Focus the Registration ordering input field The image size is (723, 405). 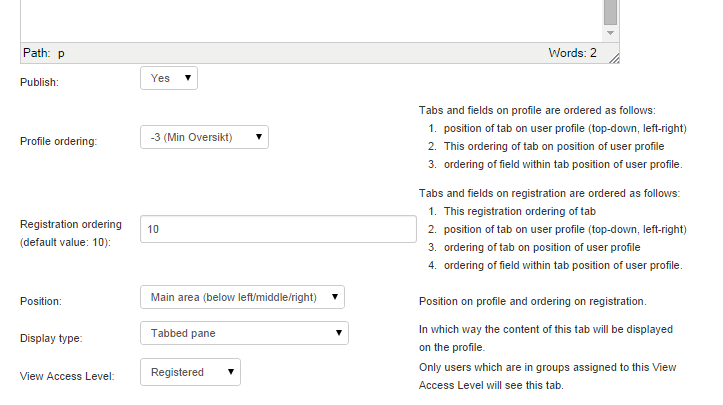click(278, 229)
